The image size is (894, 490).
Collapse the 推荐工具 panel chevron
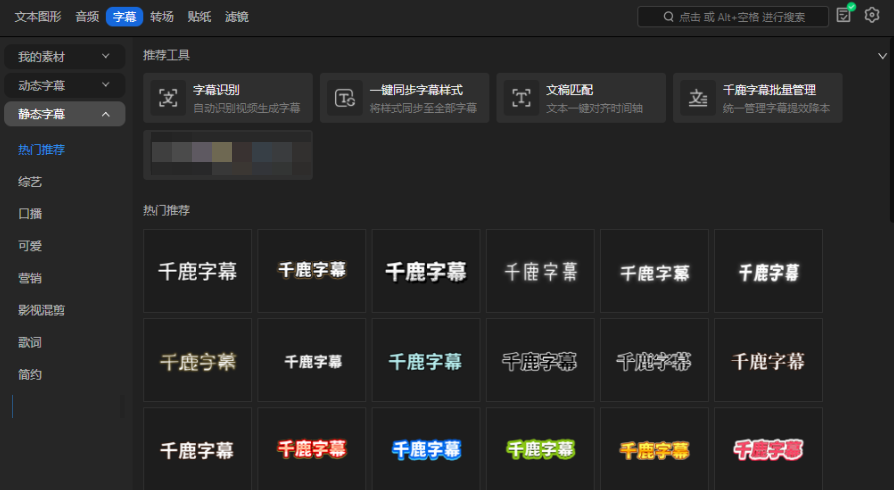click(882, 56)
